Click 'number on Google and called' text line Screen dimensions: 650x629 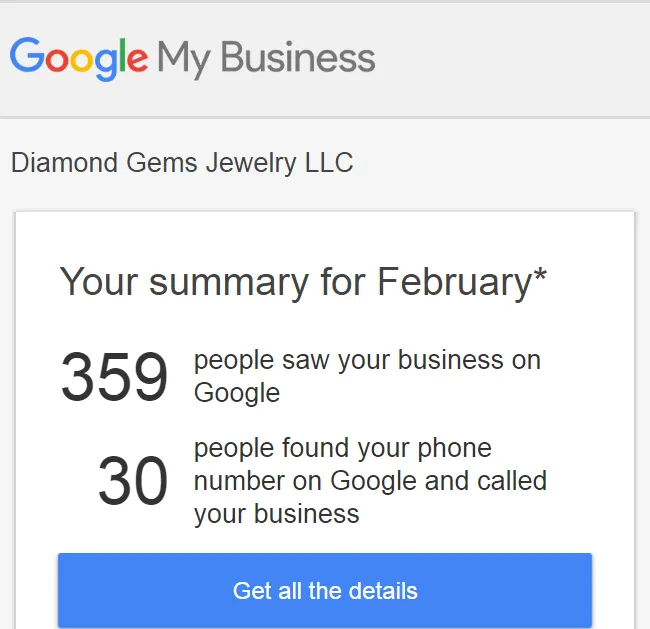pyautogui.click(x=370, y=481)
